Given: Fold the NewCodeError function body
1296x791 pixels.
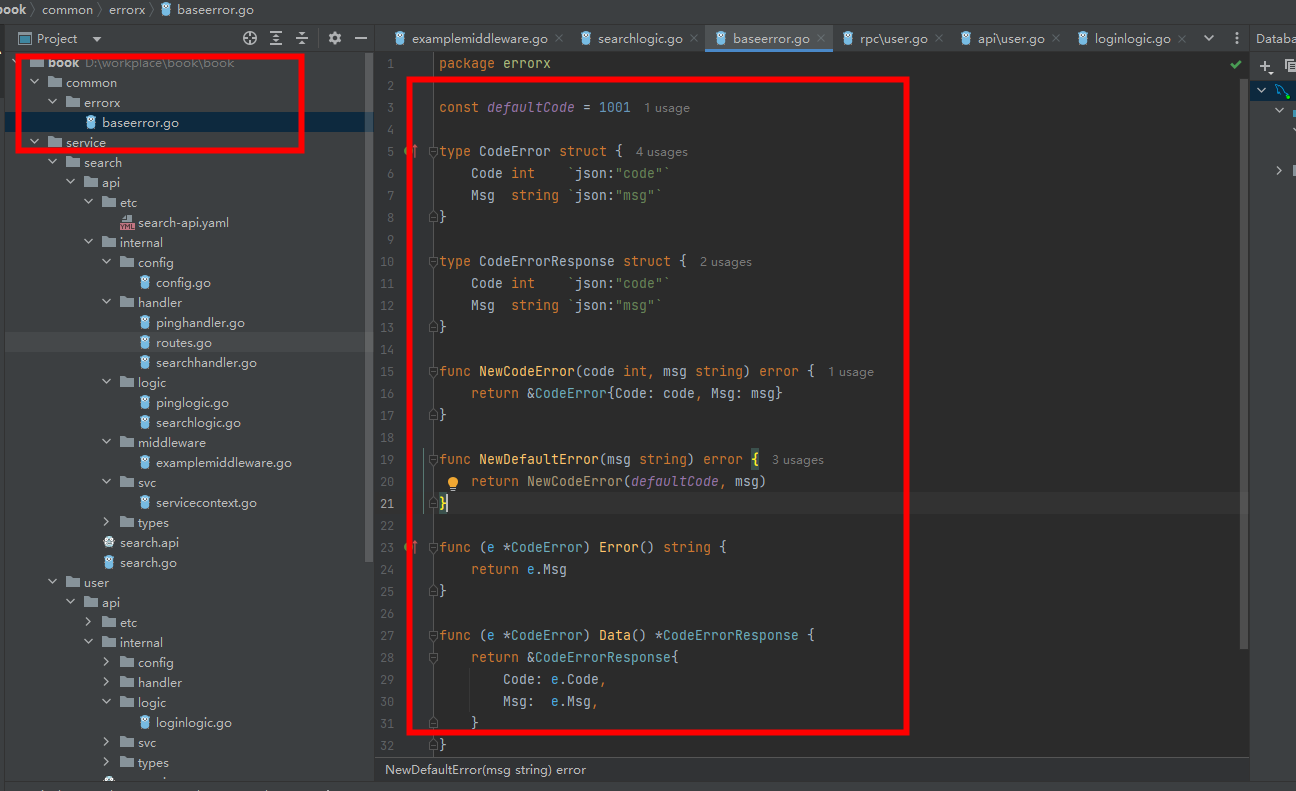Looking at the screenshot, I should 431,371.
